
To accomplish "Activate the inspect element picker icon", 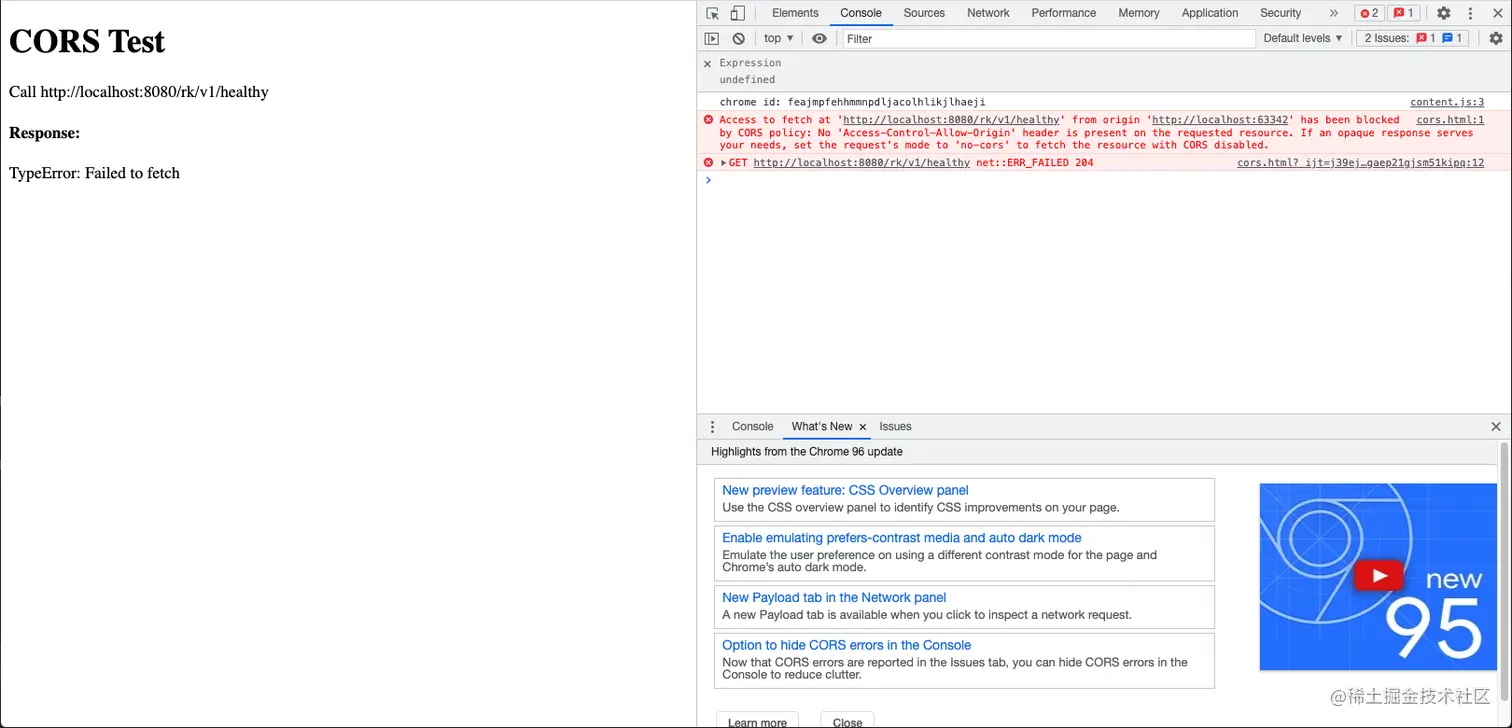I will pyautogui.click(x=712, y=13).
